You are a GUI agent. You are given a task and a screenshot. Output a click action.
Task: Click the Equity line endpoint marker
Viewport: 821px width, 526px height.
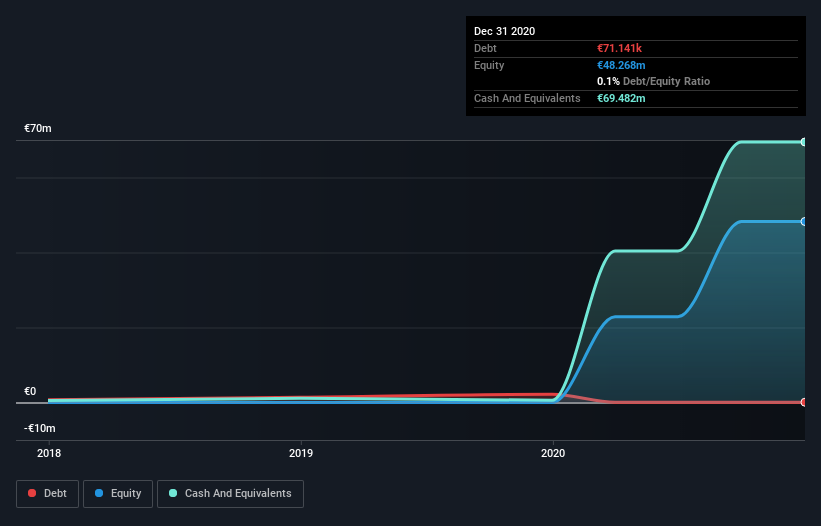click(x=803, y=221)
